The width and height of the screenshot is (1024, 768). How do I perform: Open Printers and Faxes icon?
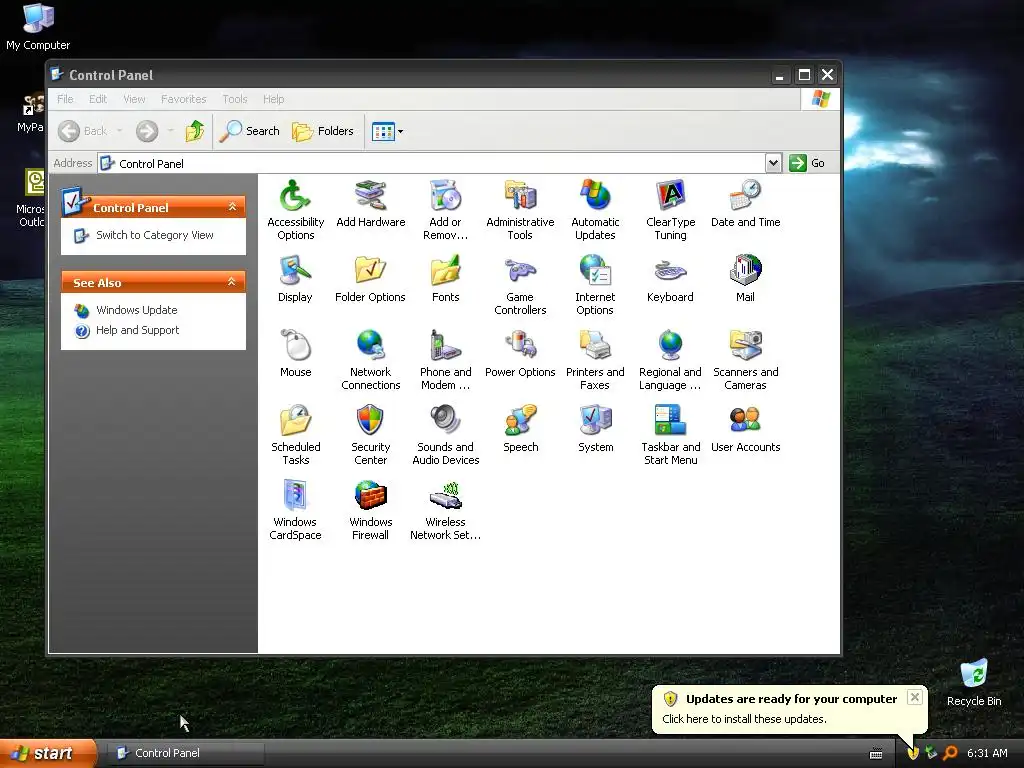595,359
